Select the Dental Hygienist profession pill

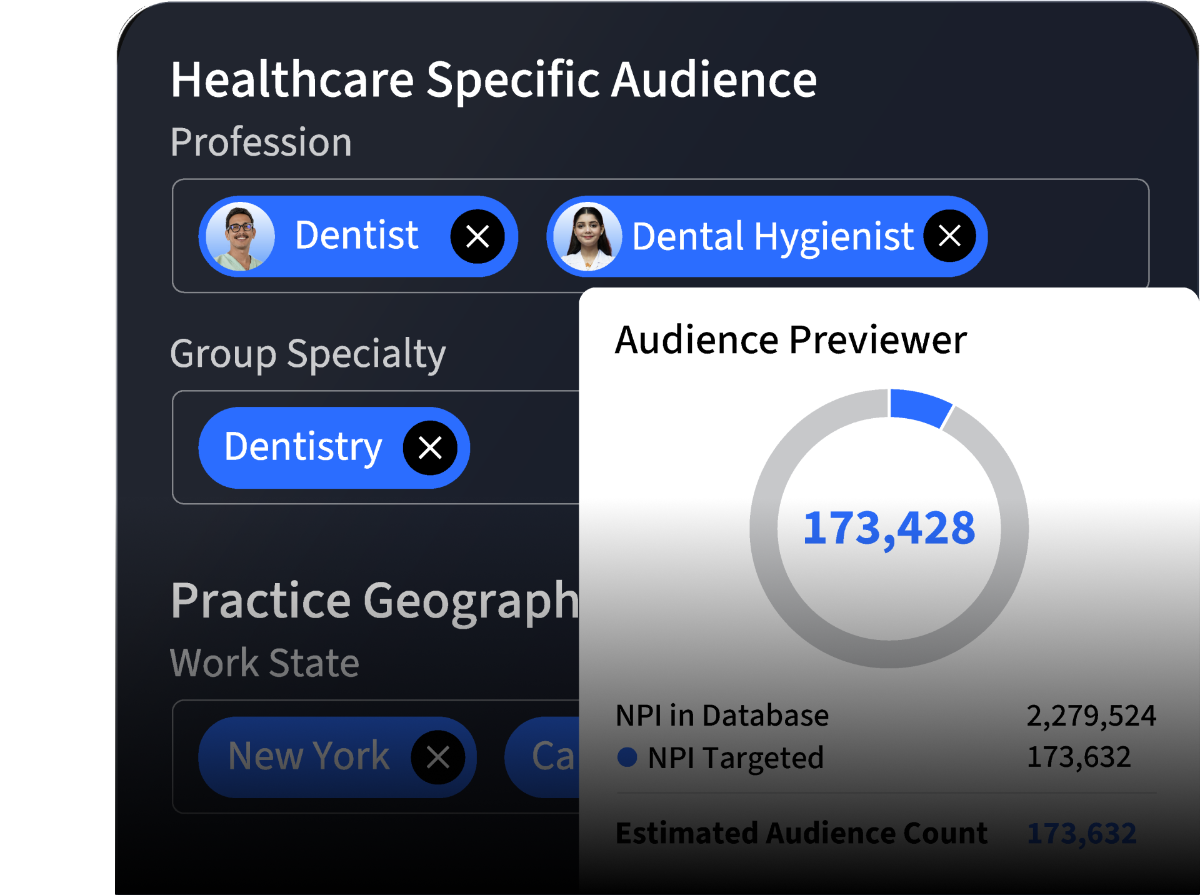coord(770,236)
